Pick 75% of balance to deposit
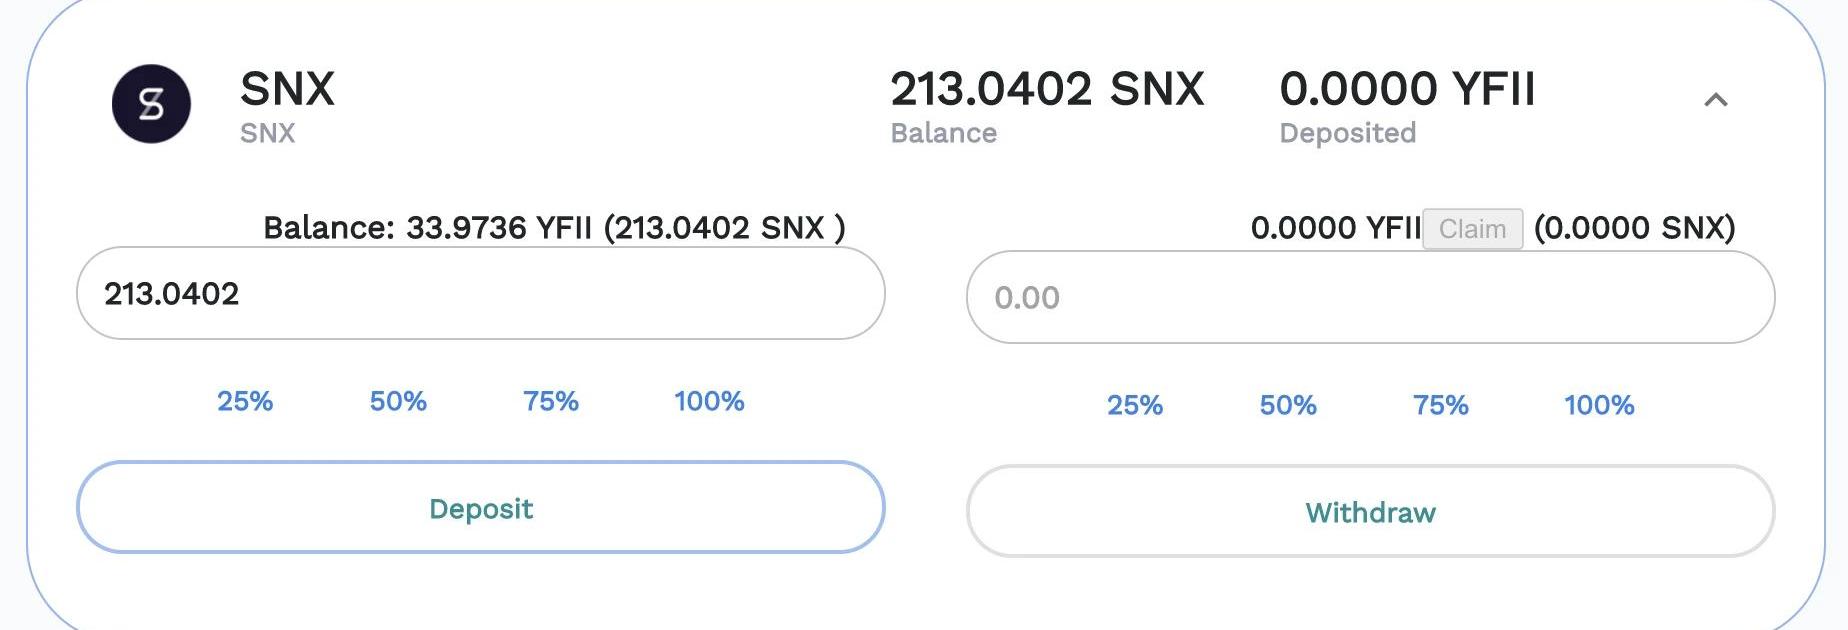 (x=551, y=401)
